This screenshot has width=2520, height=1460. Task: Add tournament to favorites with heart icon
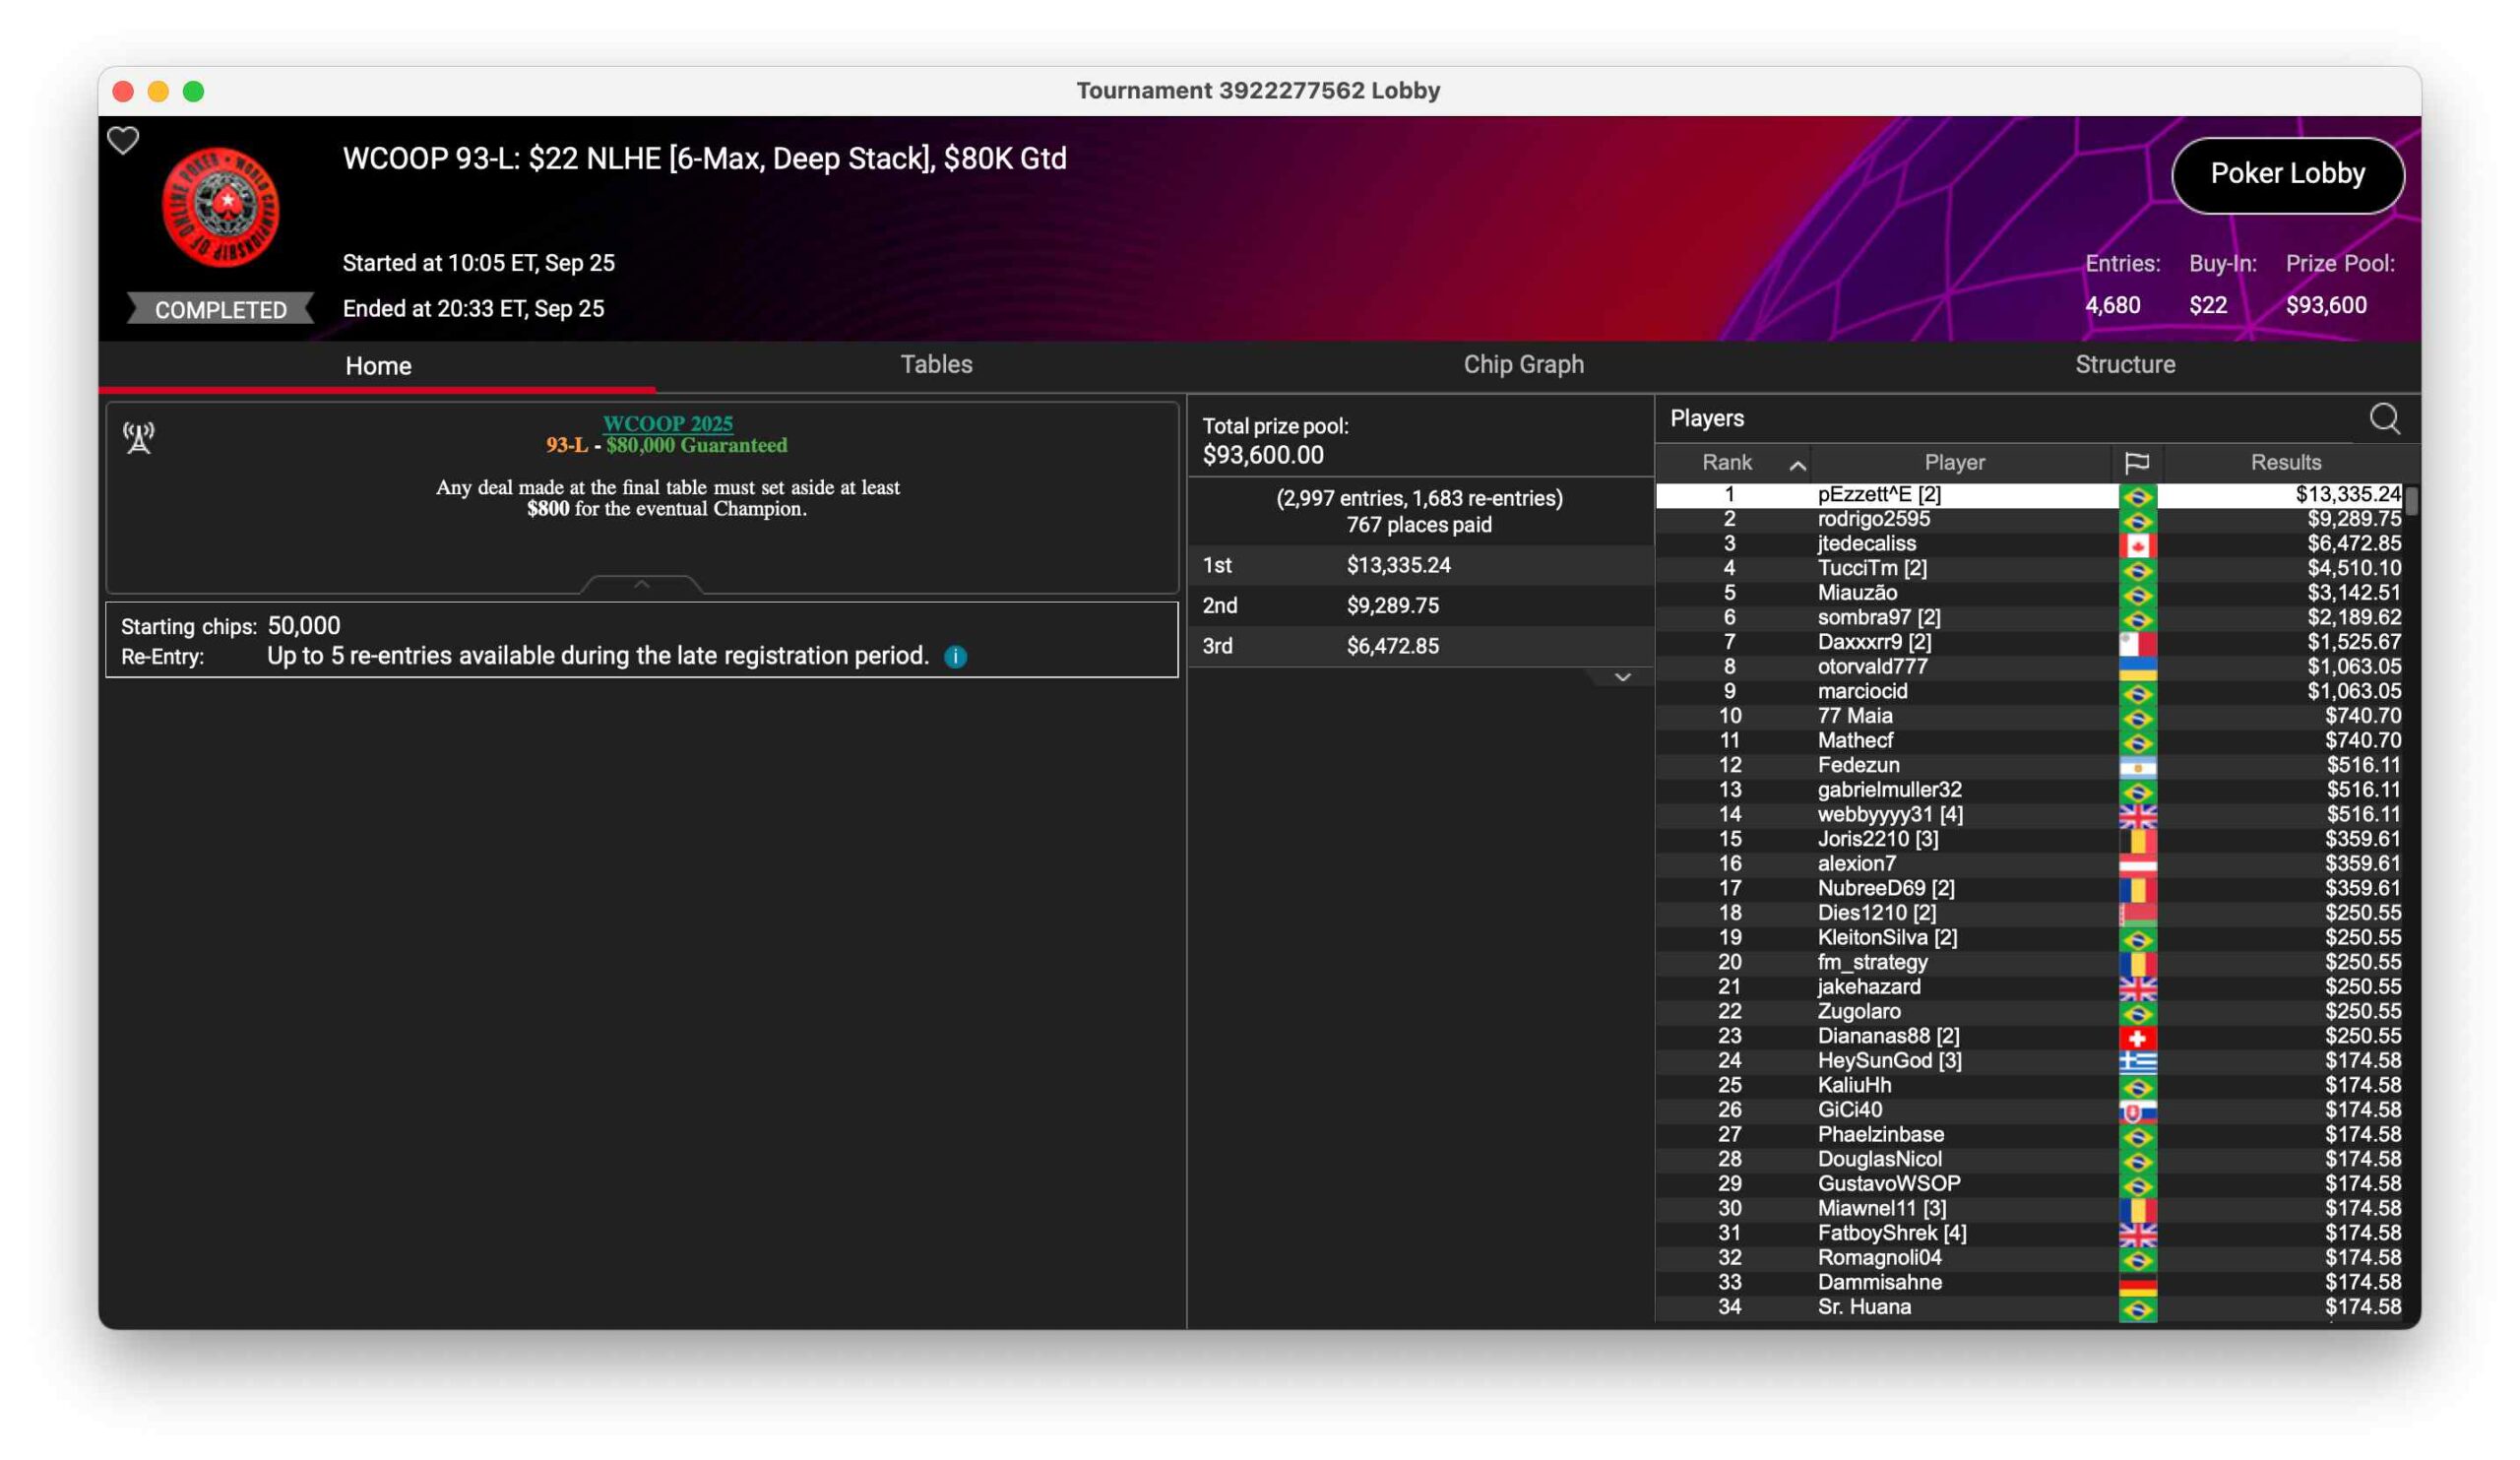pyautogui.click(x=123, y=140)
